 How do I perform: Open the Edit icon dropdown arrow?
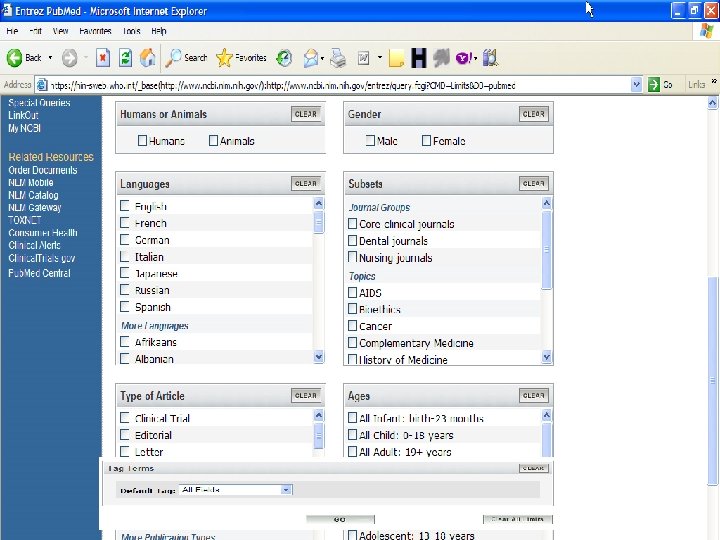(380, 58)
